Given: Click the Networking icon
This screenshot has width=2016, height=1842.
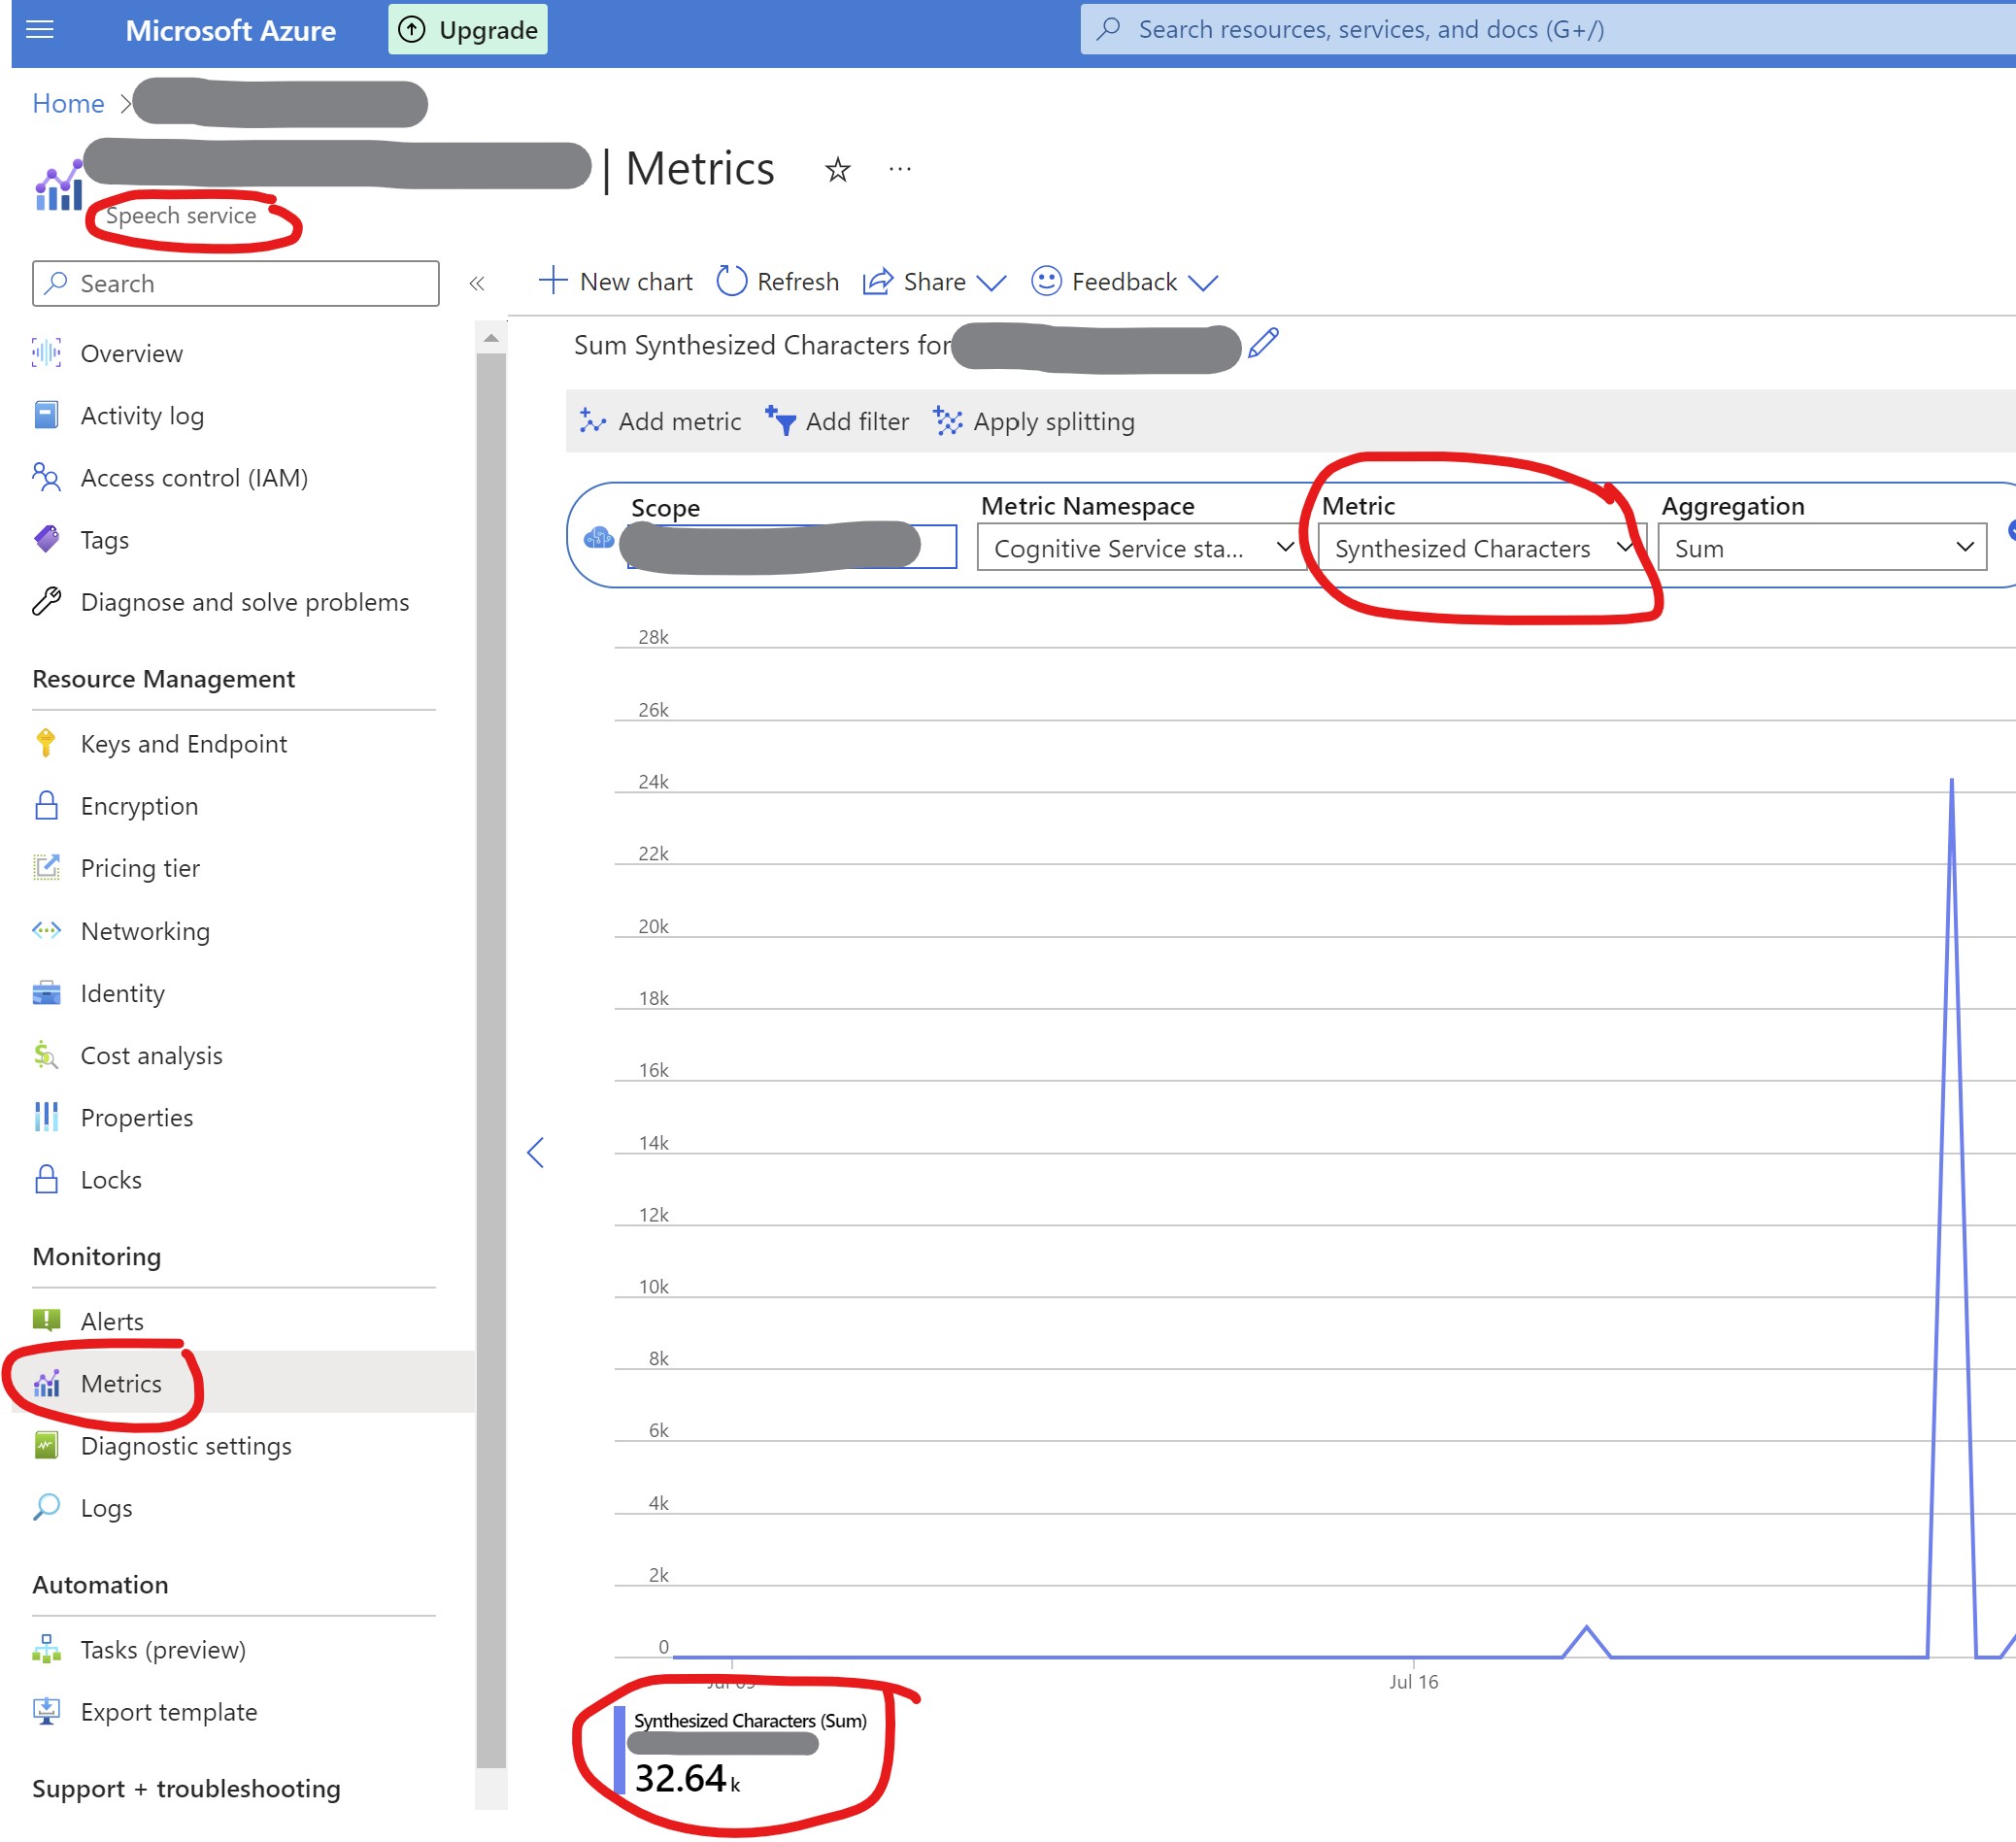Looking at the screenshot, I should (x=47, y=931).
